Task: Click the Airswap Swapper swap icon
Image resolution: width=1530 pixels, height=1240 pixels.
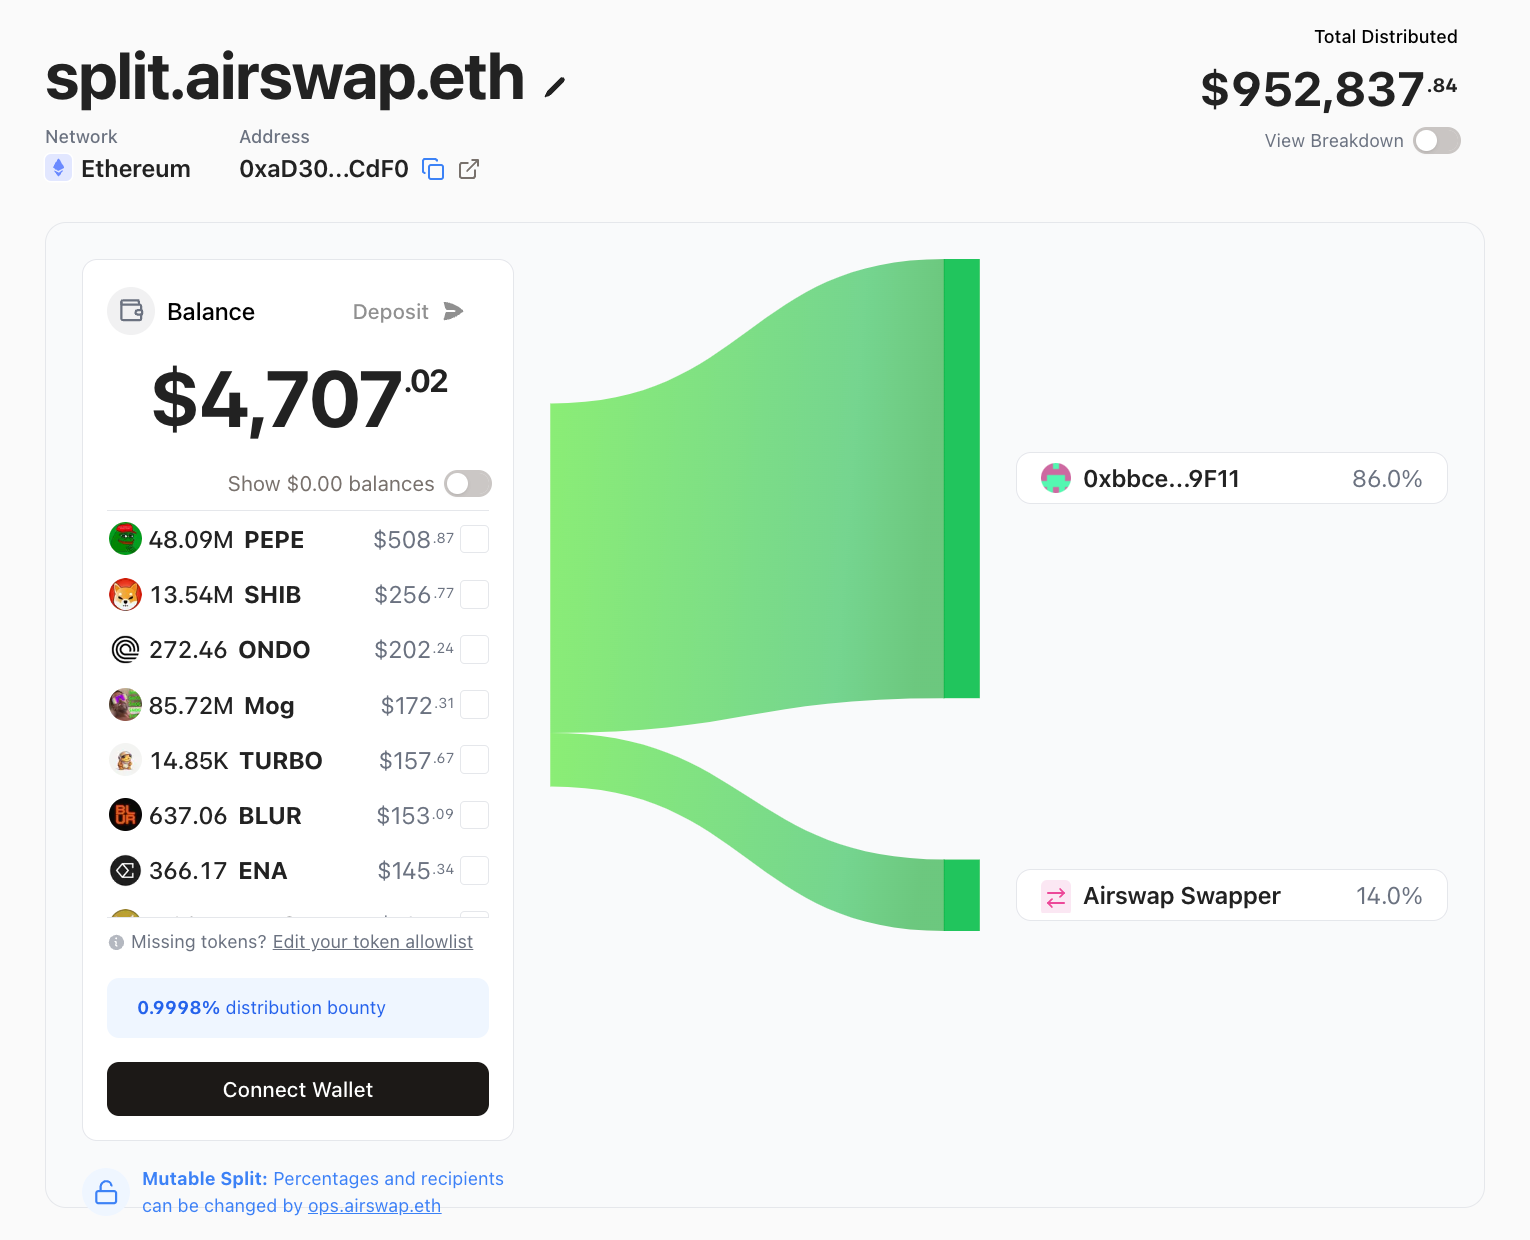Action: [x=1056, y=896]
